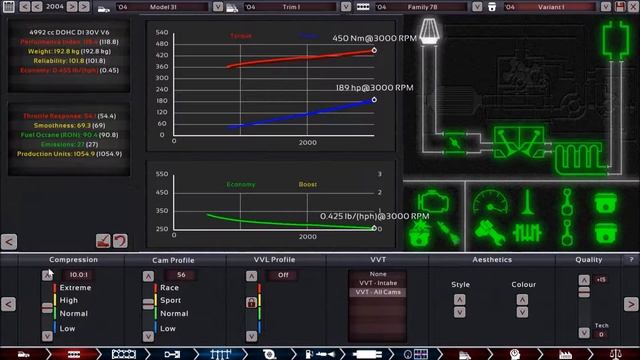640x360 pixels.
Task: Open the Model 31 dropdown arrow
Action: click(218, 7)
